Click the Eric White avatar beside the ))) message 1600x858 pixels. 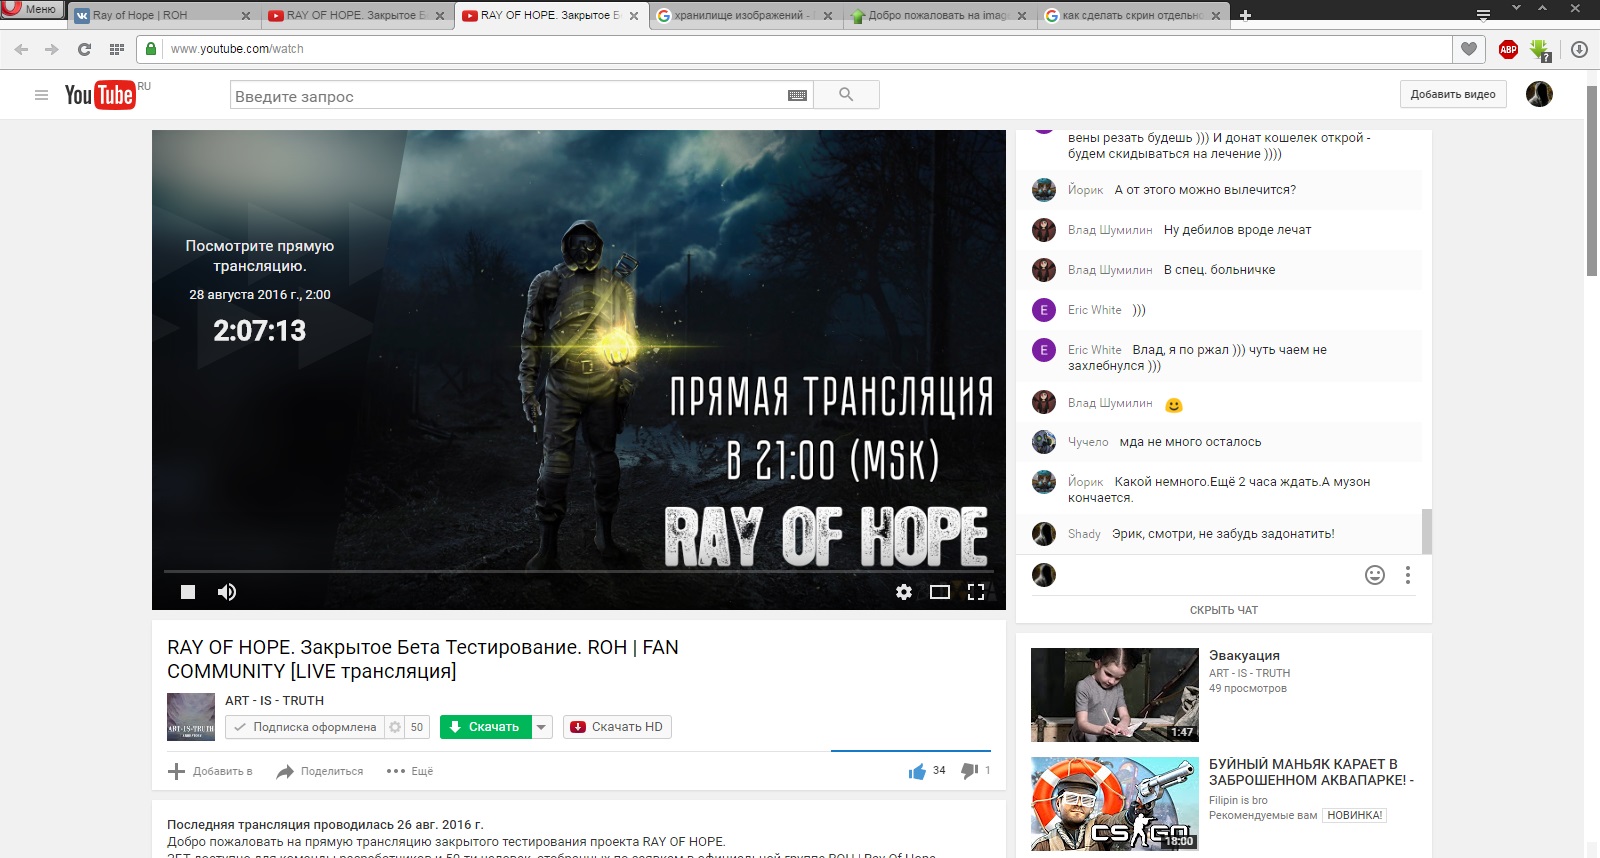(x=1044, y=310)
